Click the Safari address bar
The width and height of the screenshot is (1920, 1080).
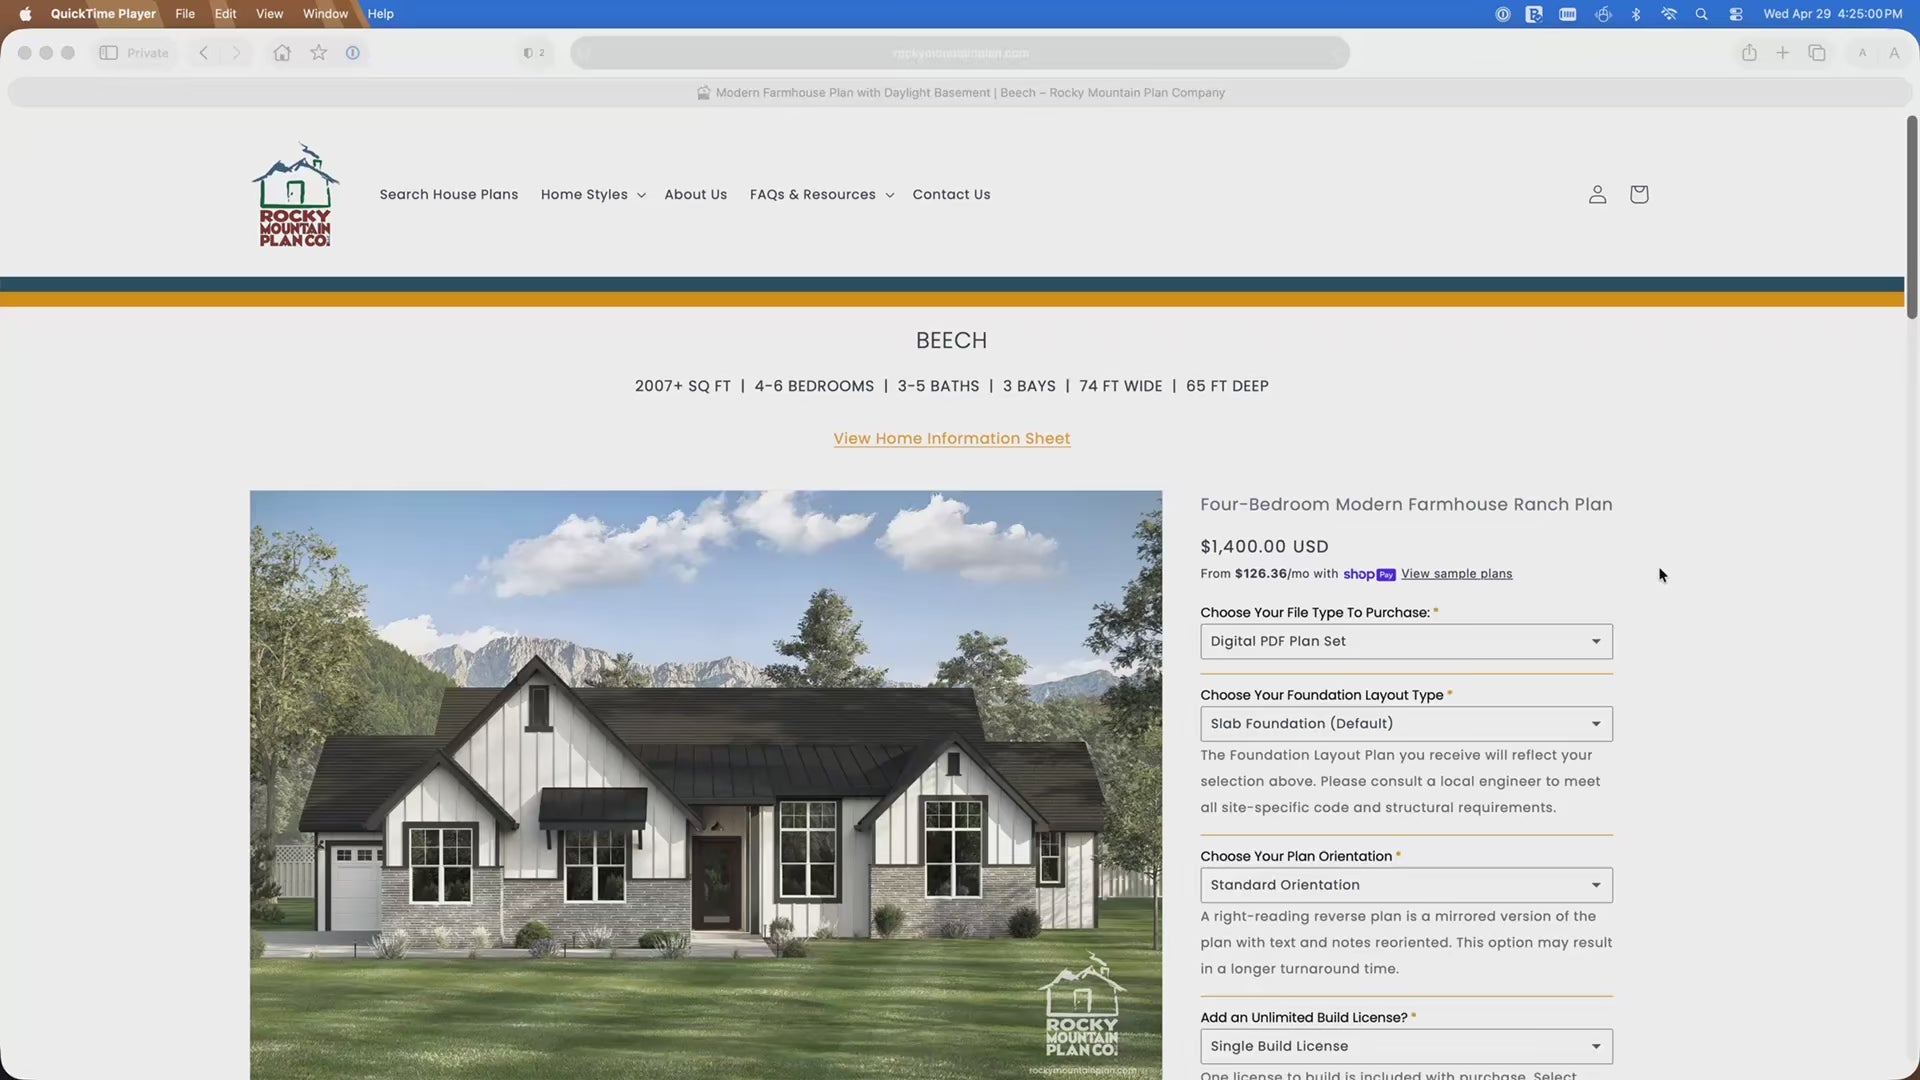pyautogui.click(x=960, y=53)
